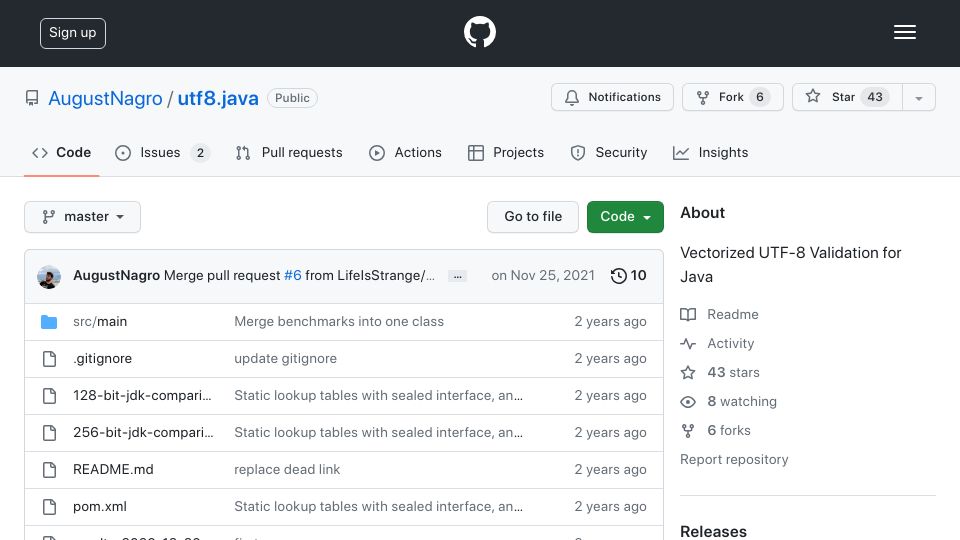The width and height of the screenshot is (960, 540).
Task: Open the 256-bit-jdk-compari… file
Action: click(143, 432)
